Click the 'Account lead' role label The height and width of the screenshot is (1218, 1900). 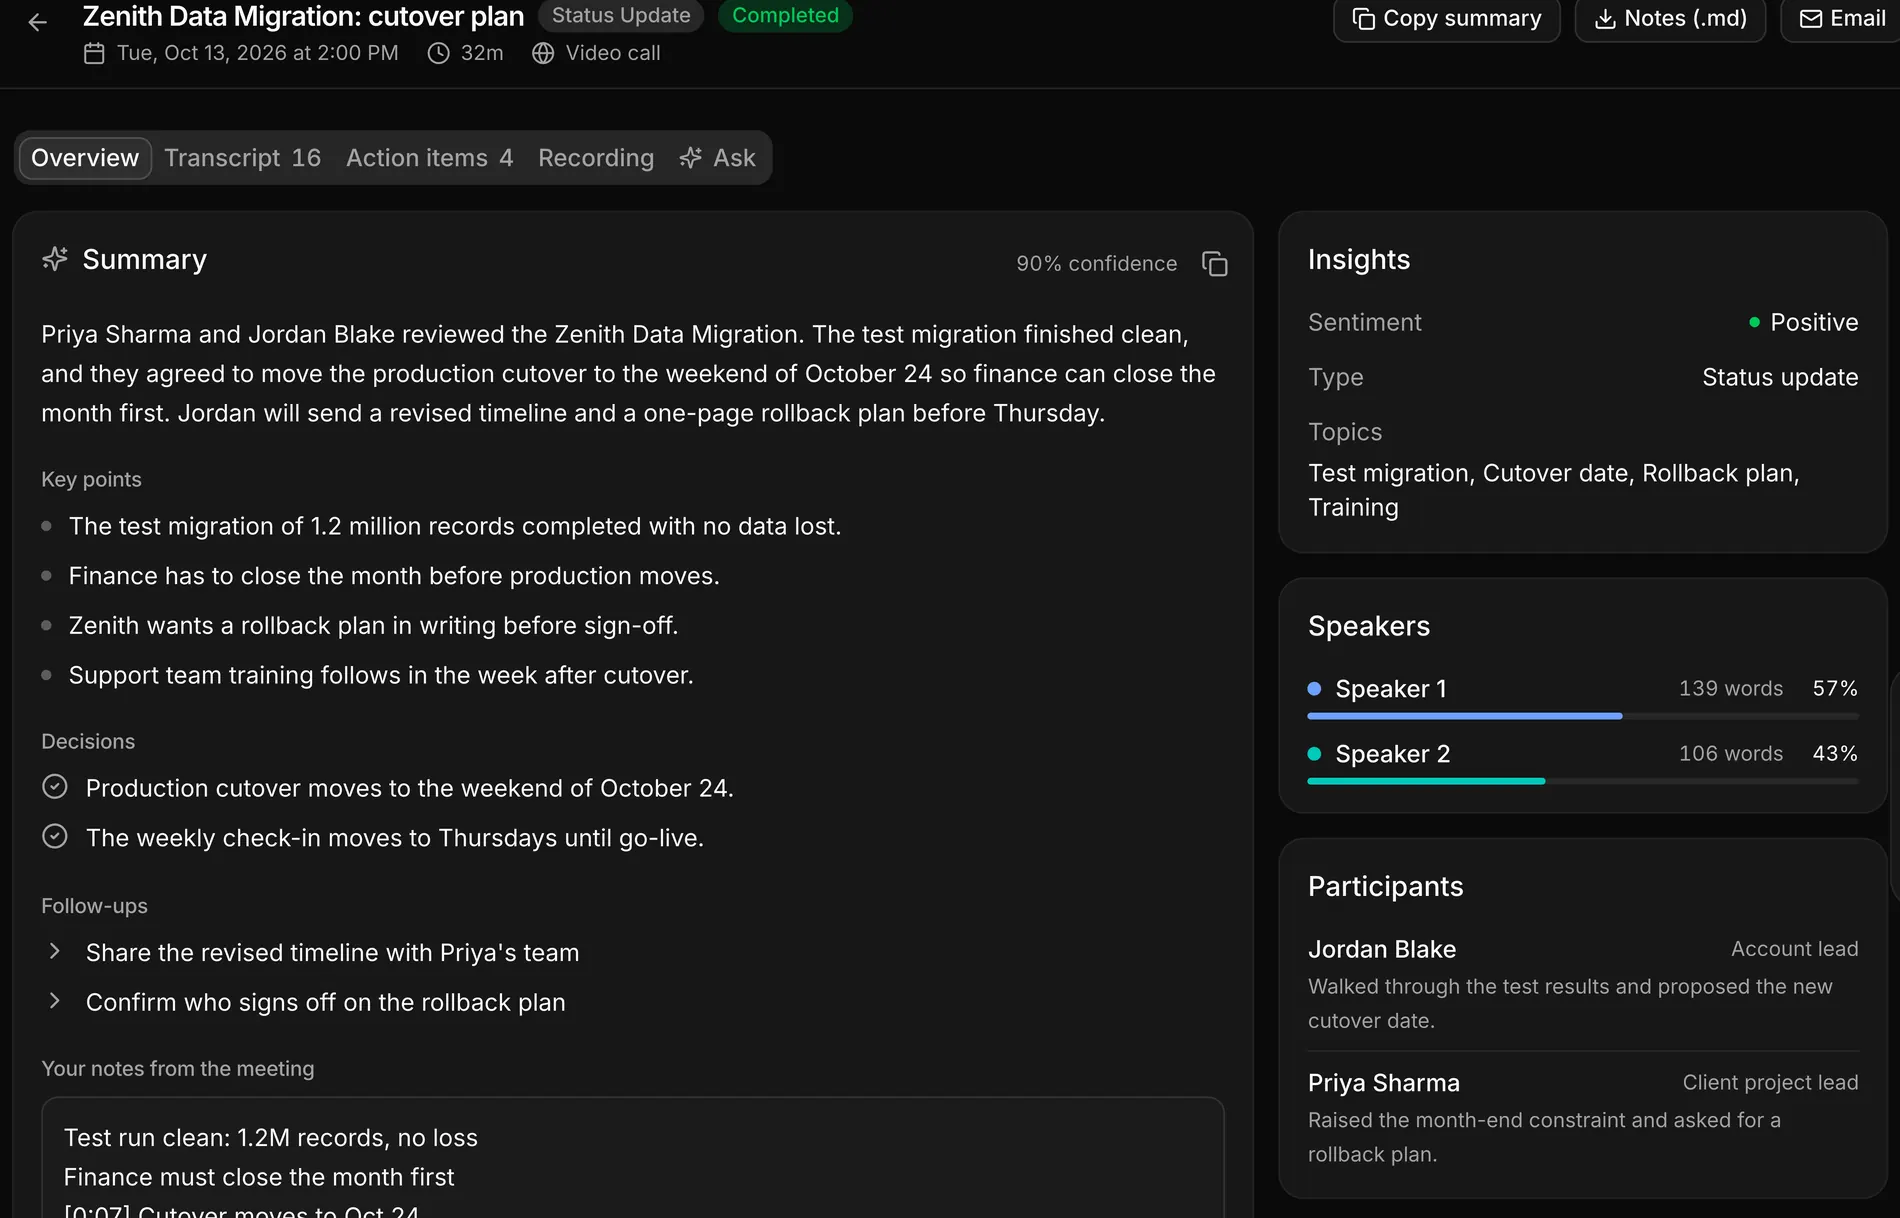pyautogui.click(x=1795, y=949)
